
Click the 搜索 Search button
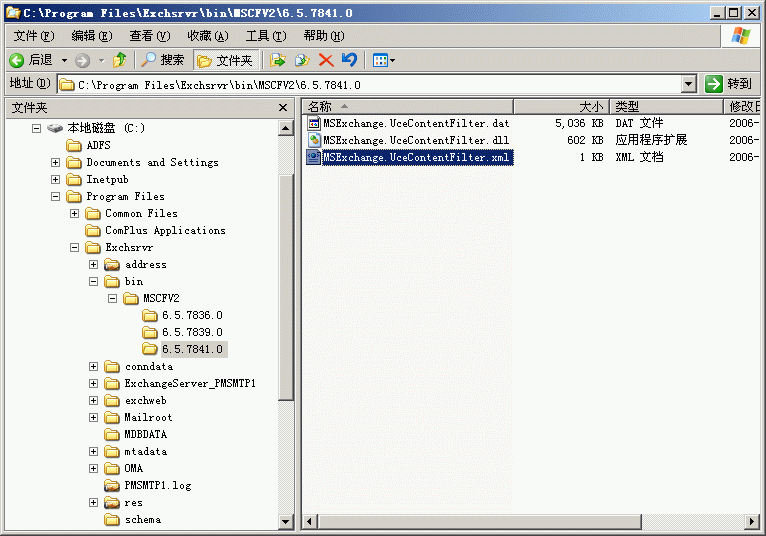163,60
